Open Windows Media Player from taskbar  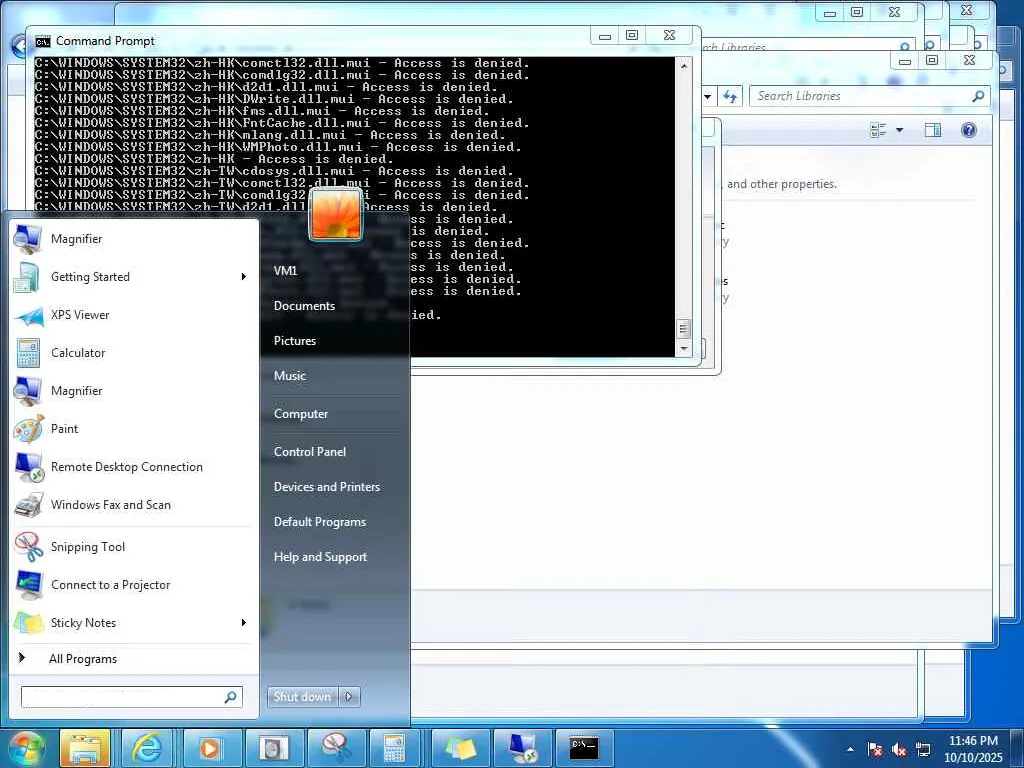[x=209, y=748]
